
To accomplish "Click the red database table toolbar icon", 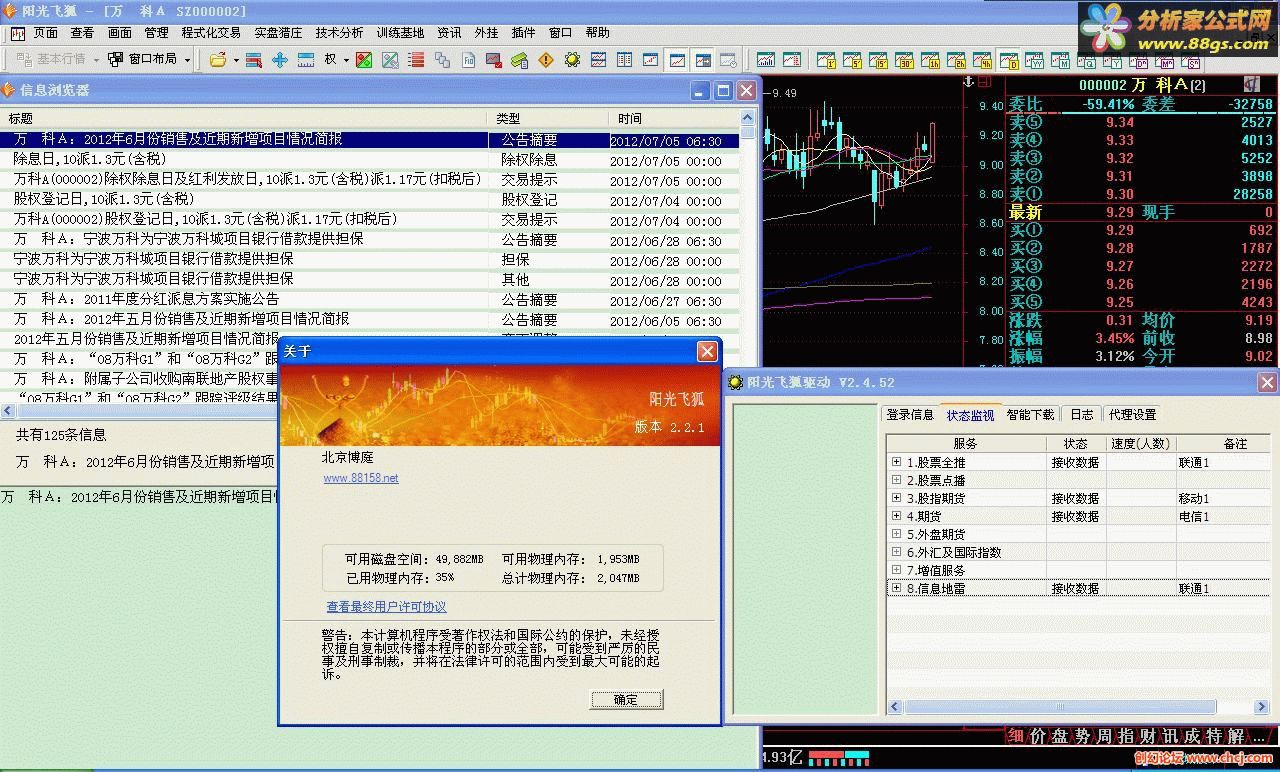I will [x=253, y=60].
